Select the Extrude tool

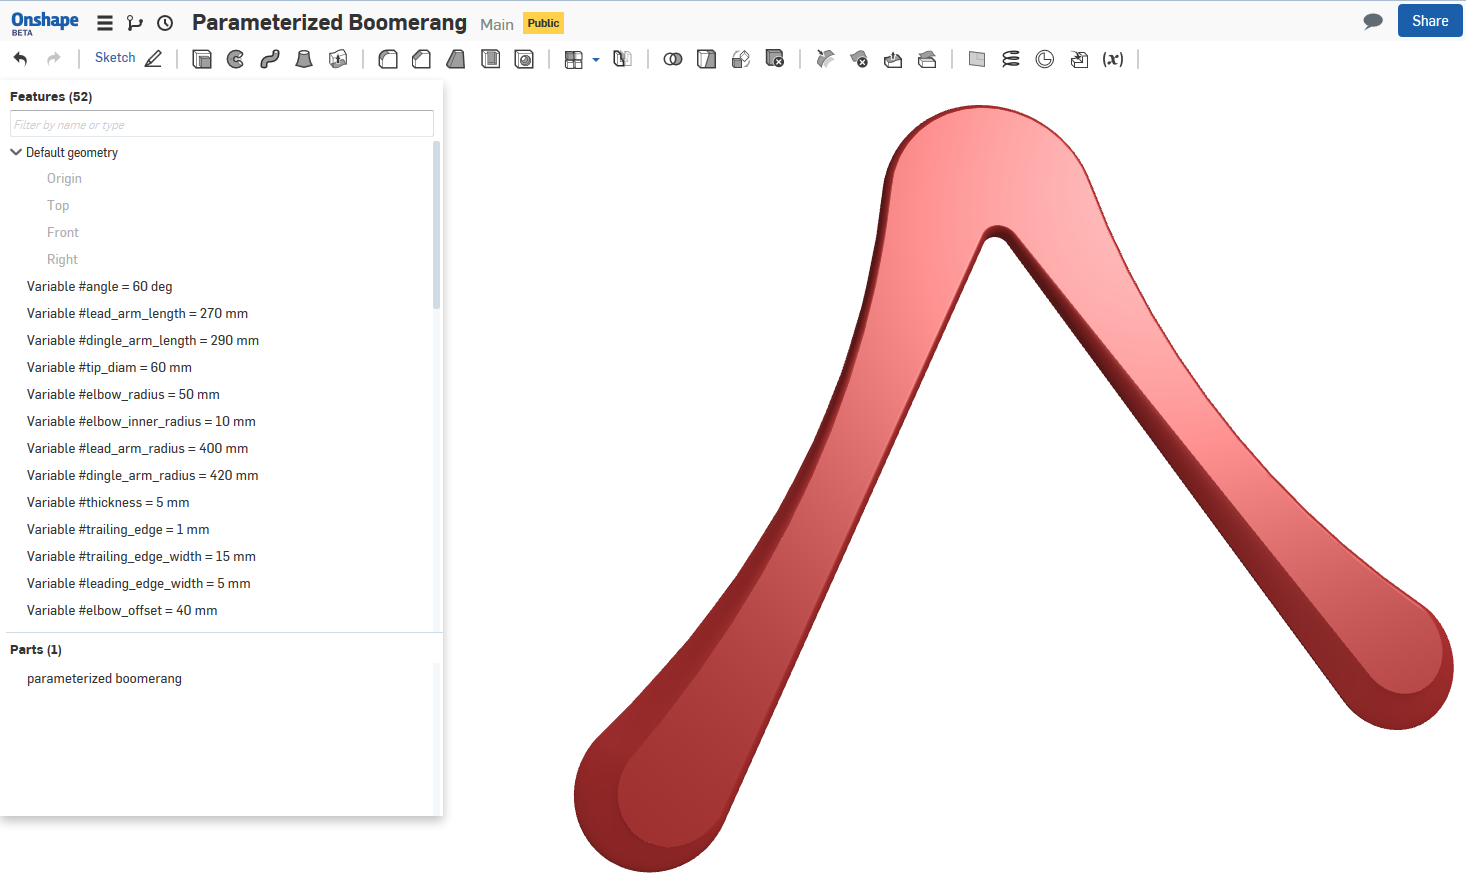(202, 59)
